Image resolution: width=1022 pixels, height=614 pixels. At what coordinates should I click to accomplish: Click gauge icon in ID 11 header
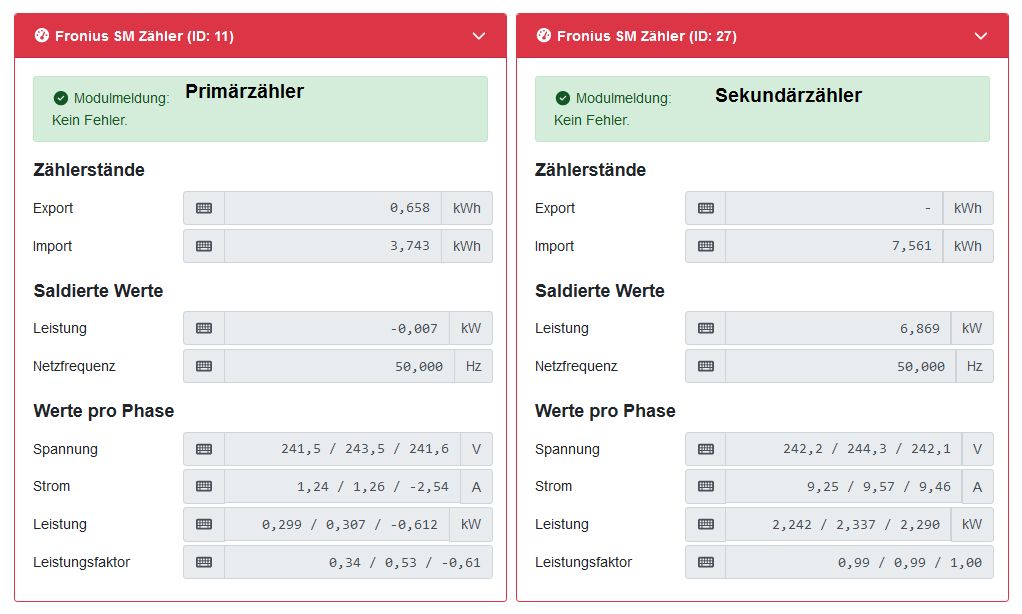(42, 36)
